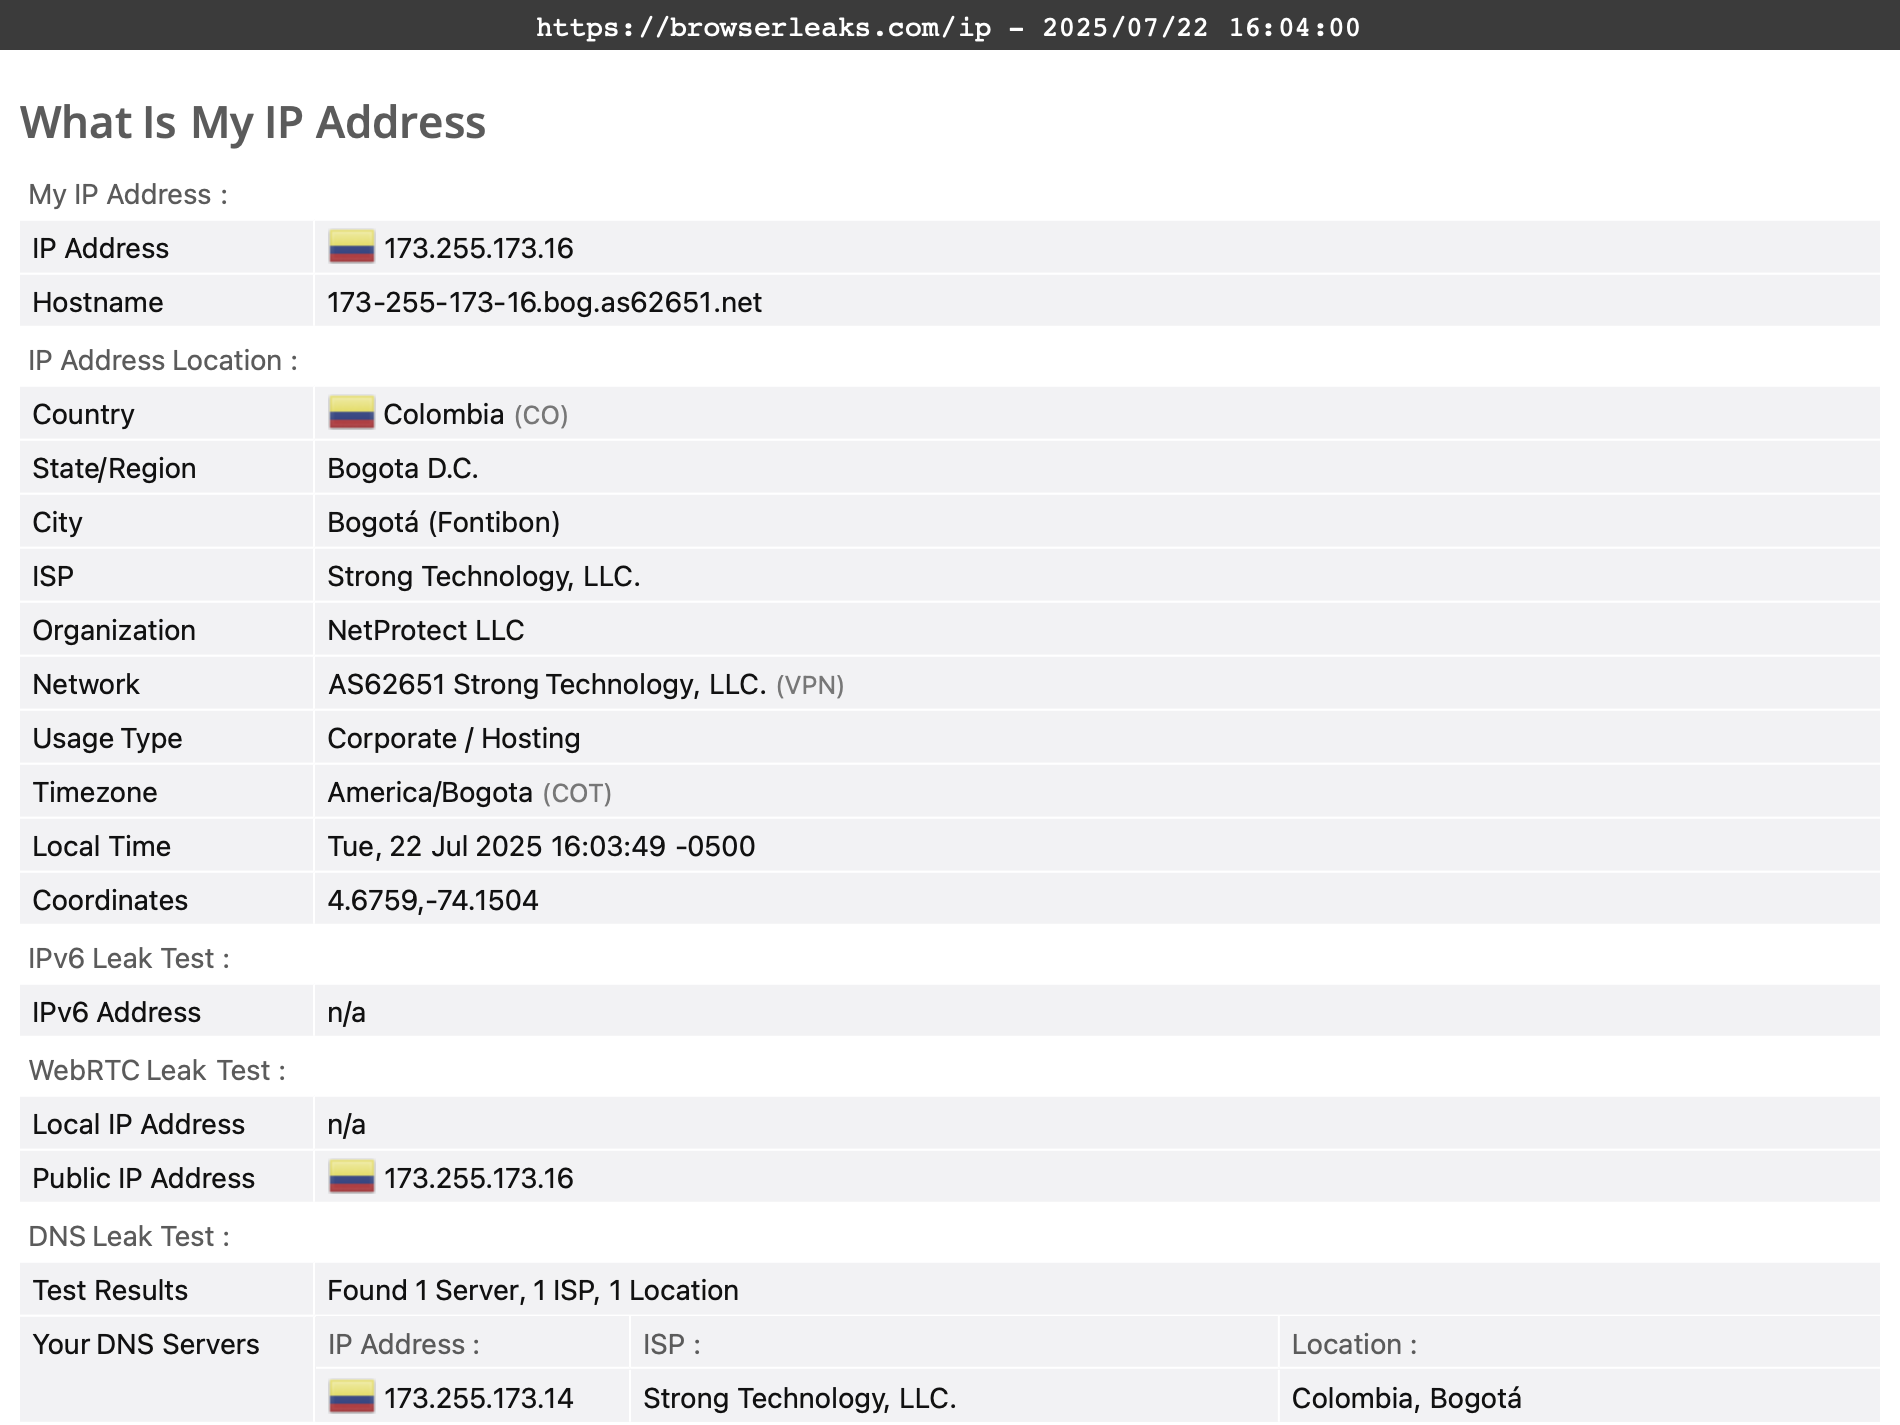1900x1425 pixels.
Task: Click the Bogota D.C. state value
Action: click(x=402, y=468)
